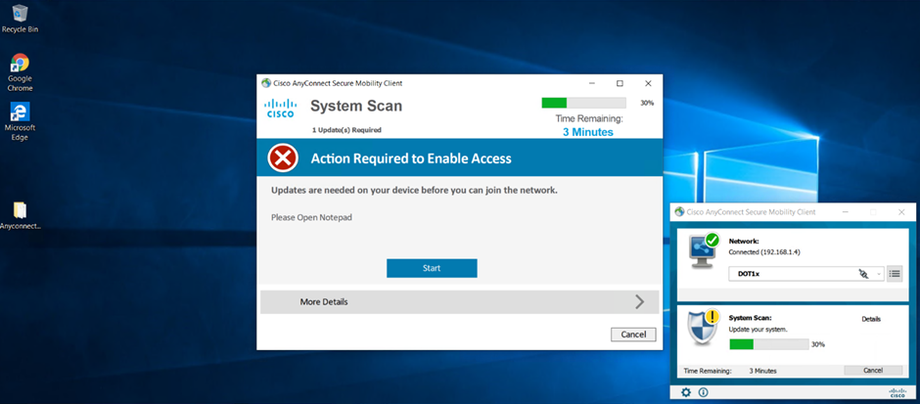
Task: Click network computer icon with green check
Action: coord(704,250)
